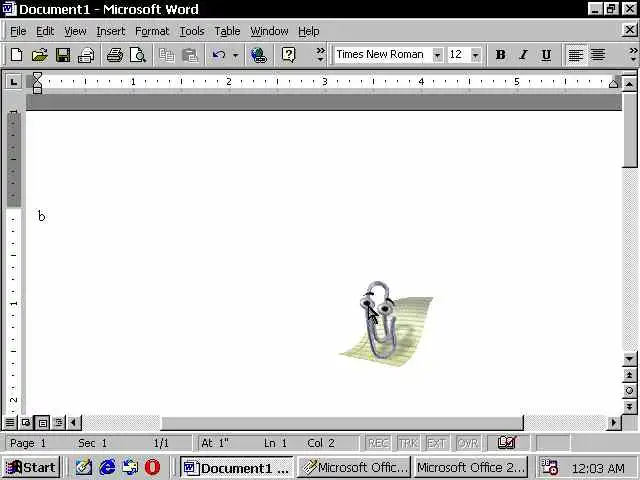Switch to Document1 taskbar button
The image size is (640, 480).
click(x=237, y=467)
